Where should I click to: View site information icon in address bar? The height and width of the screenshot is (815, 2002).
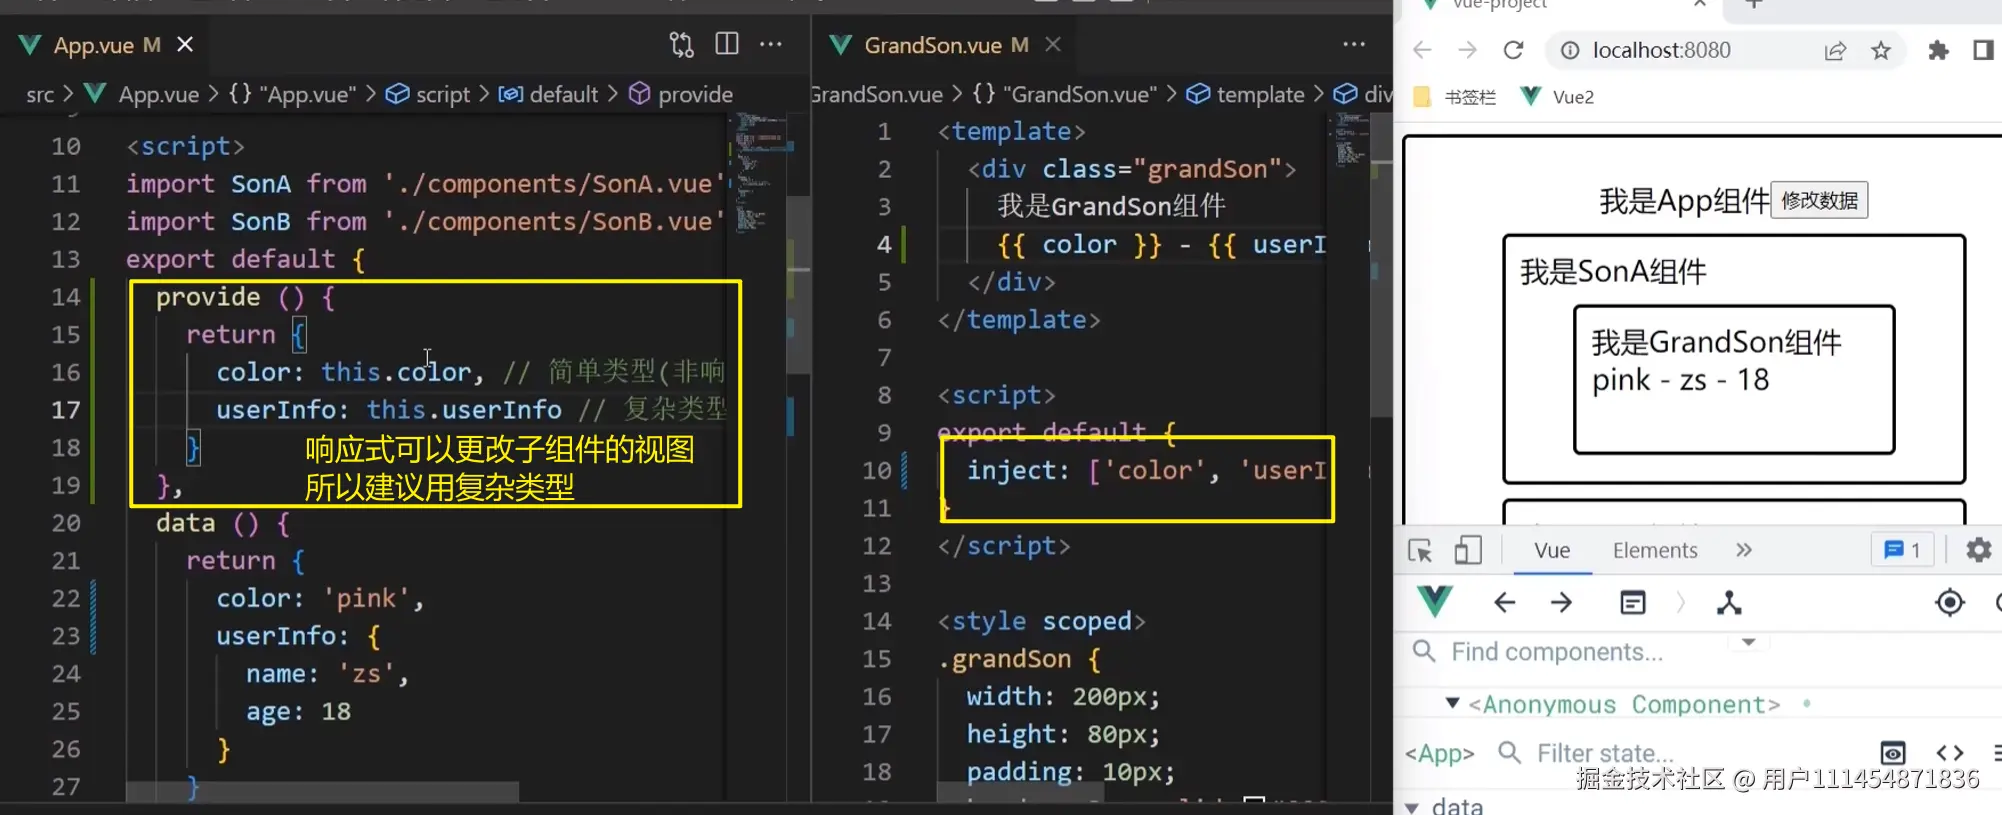[x=1570, y=50]
